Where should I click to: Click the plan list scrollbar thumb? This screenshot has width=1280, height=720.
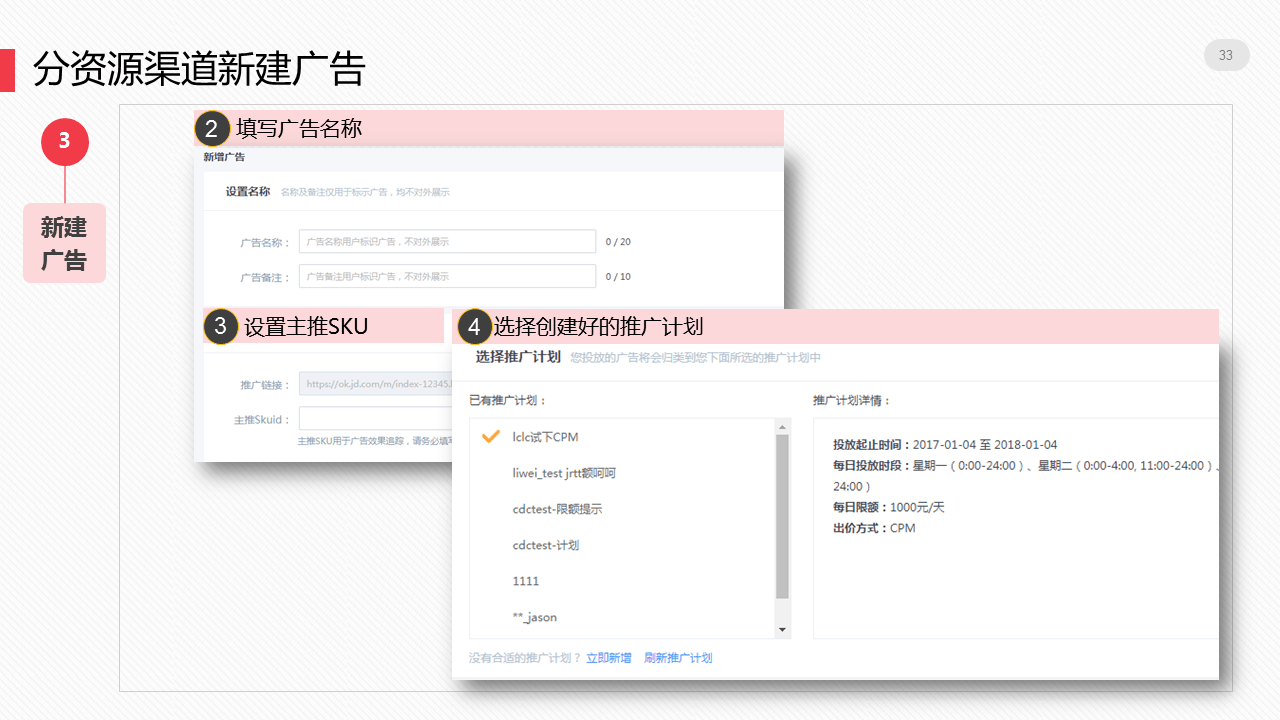click(x=782, y=516)
